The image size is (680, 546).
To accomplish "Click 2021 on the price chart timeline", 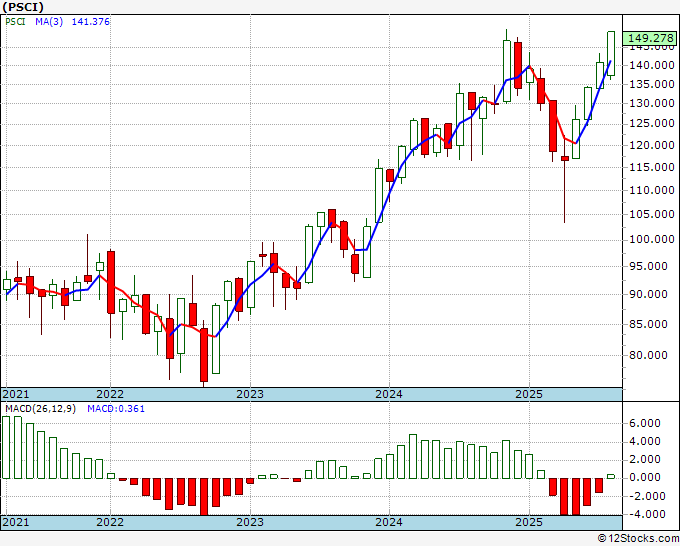I will click(x=16, y=394).
